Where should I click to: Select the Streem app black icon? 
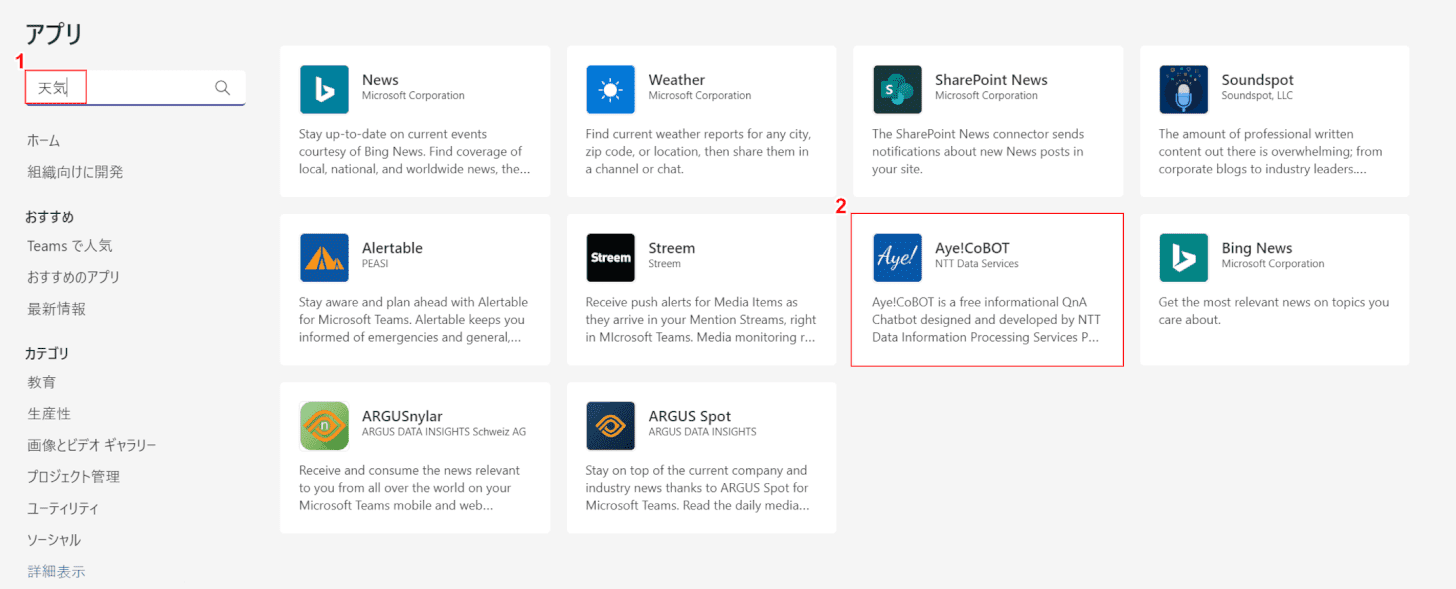611,258
